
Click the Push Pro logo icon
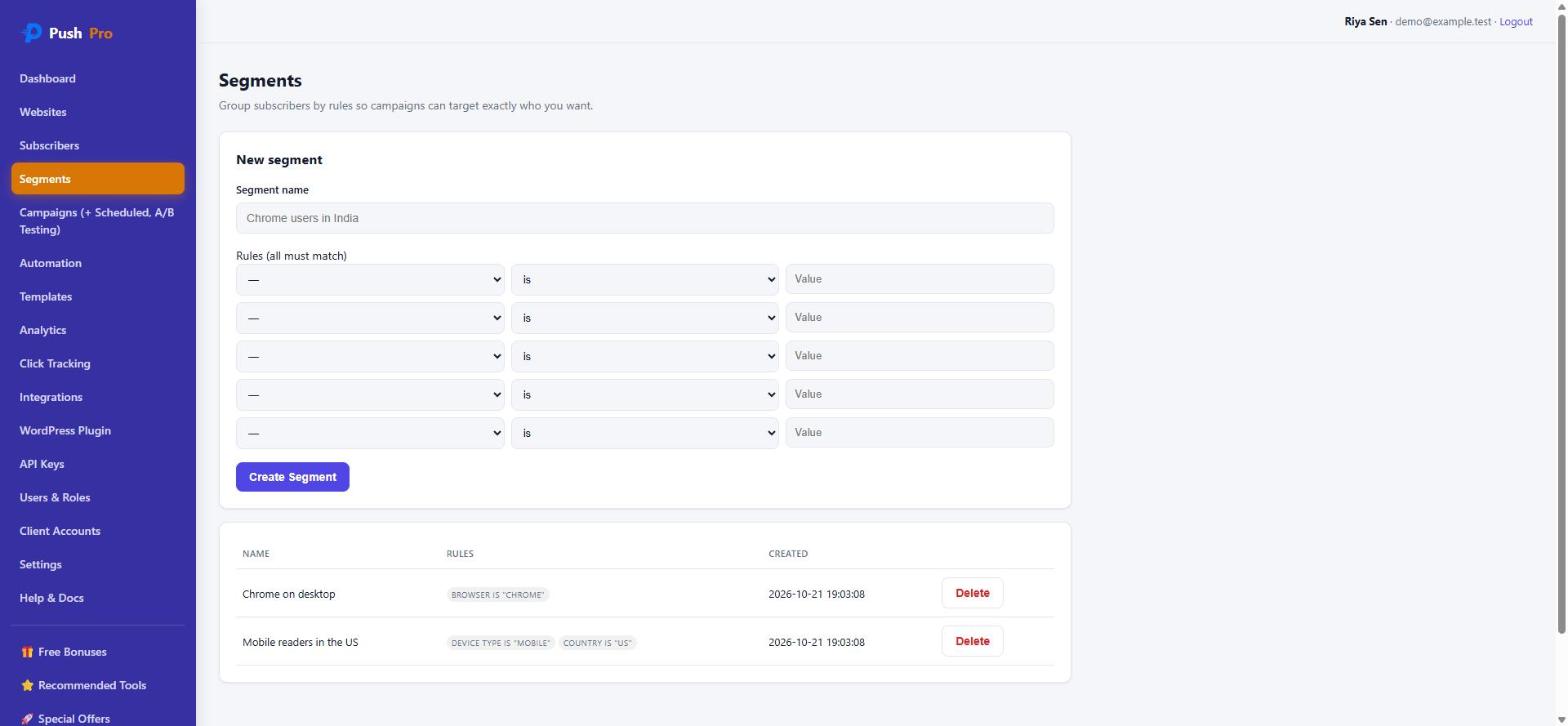pyautogui.click(x=32, y=33)
